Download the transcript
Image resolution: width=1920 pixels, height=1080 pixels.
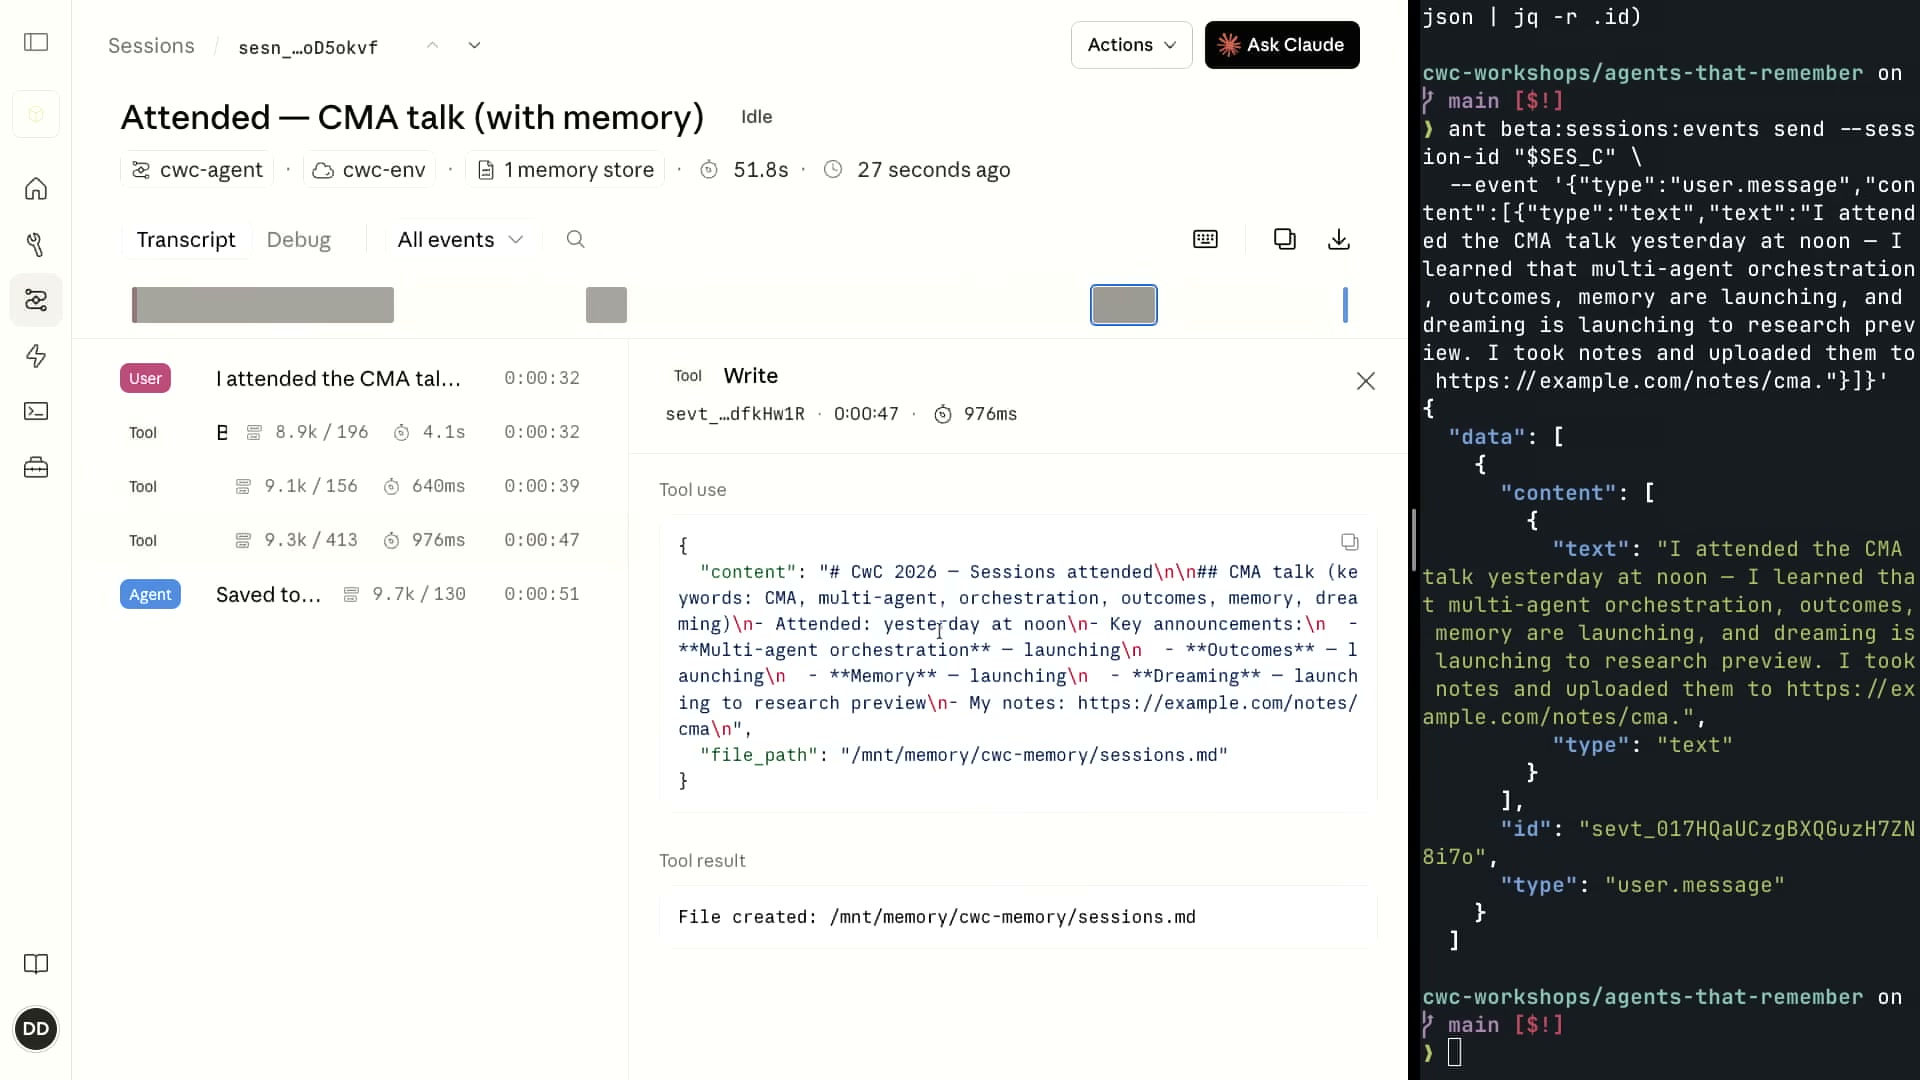[1339, 239]
